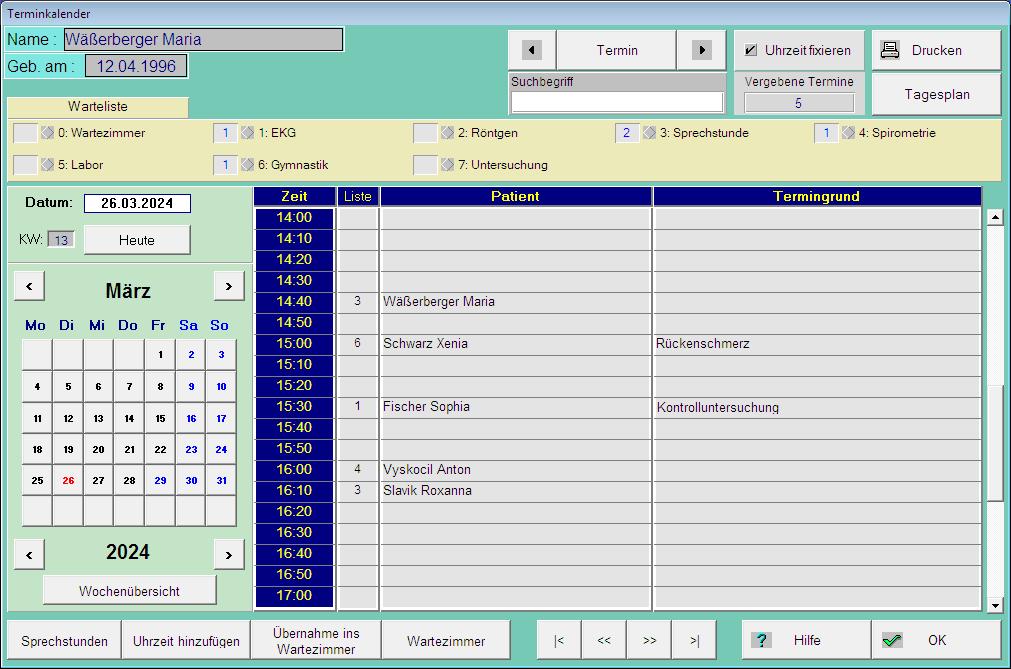Image resolution: width=1011 pixels, height=669 pixels.
Task: Show next month after März
Action: tap(229, 286)
